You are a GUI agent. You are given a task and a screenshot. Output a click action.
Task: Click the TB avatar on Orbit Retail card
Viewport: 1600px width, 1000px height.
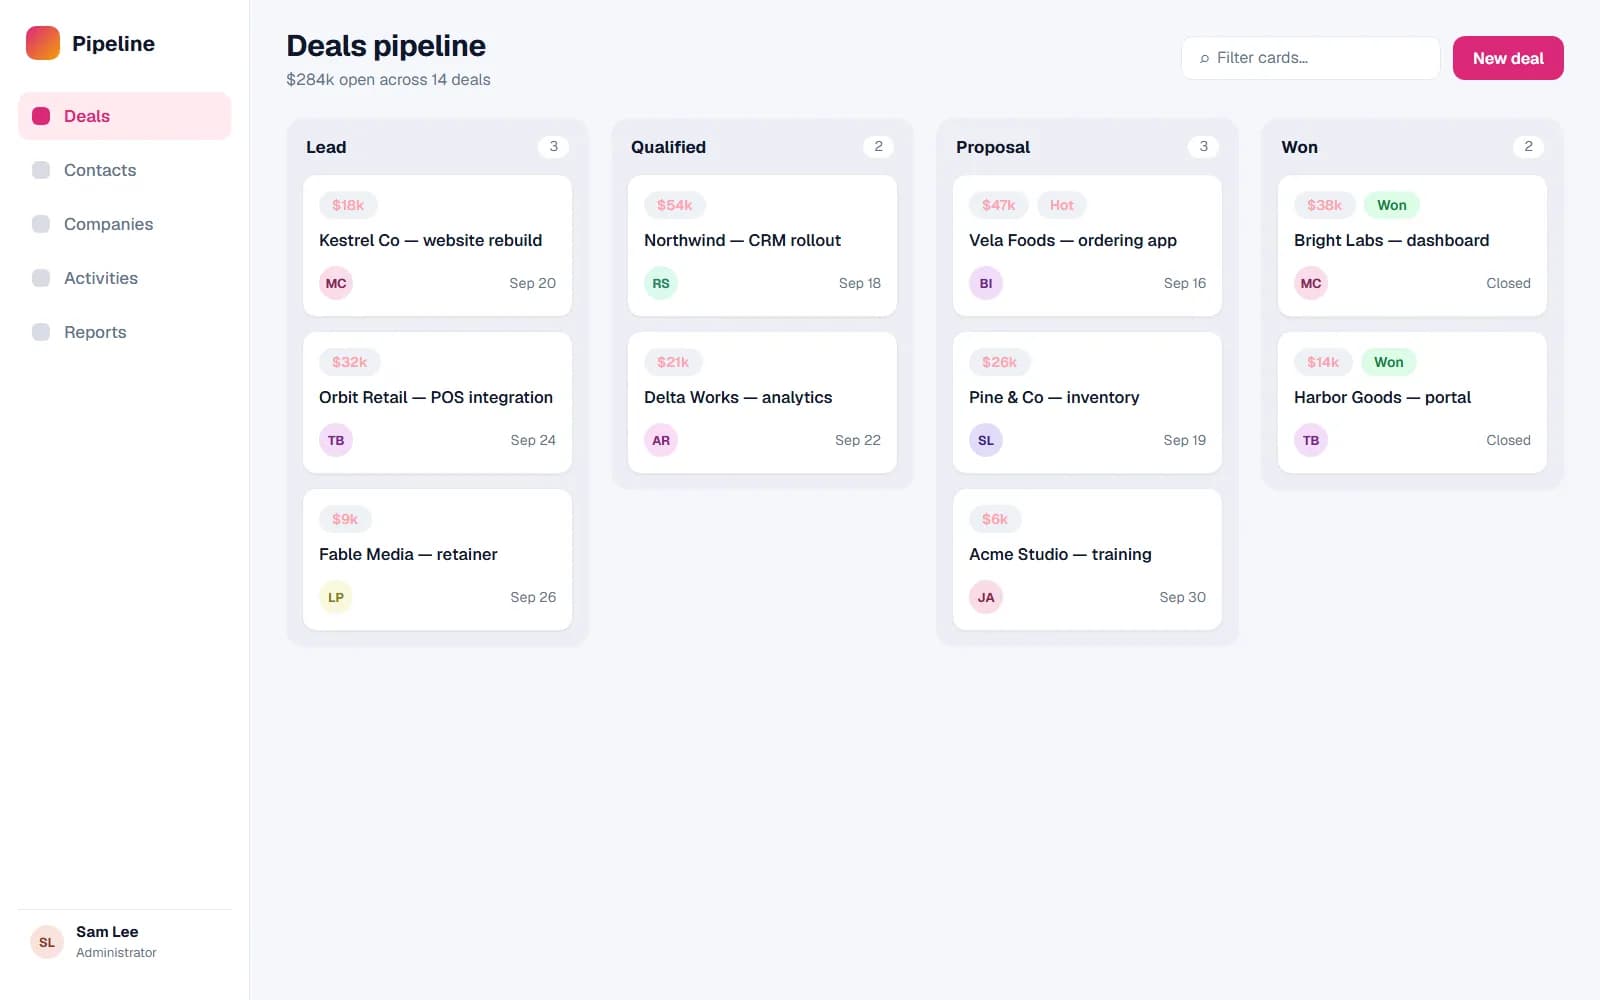(x=336, y=440)
